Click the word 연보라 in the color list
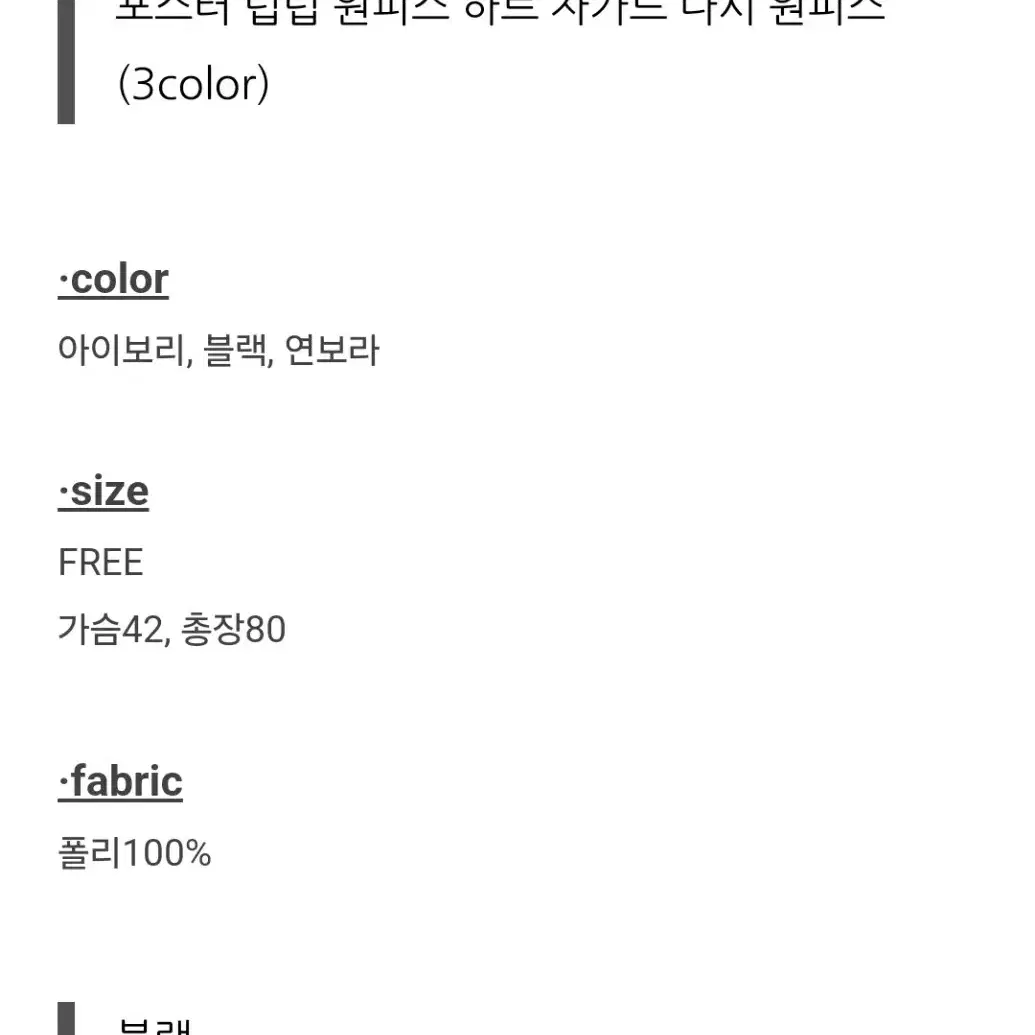Viewport: 1035px width, 1035px height. pyautogui.click(x=332, y=350)
